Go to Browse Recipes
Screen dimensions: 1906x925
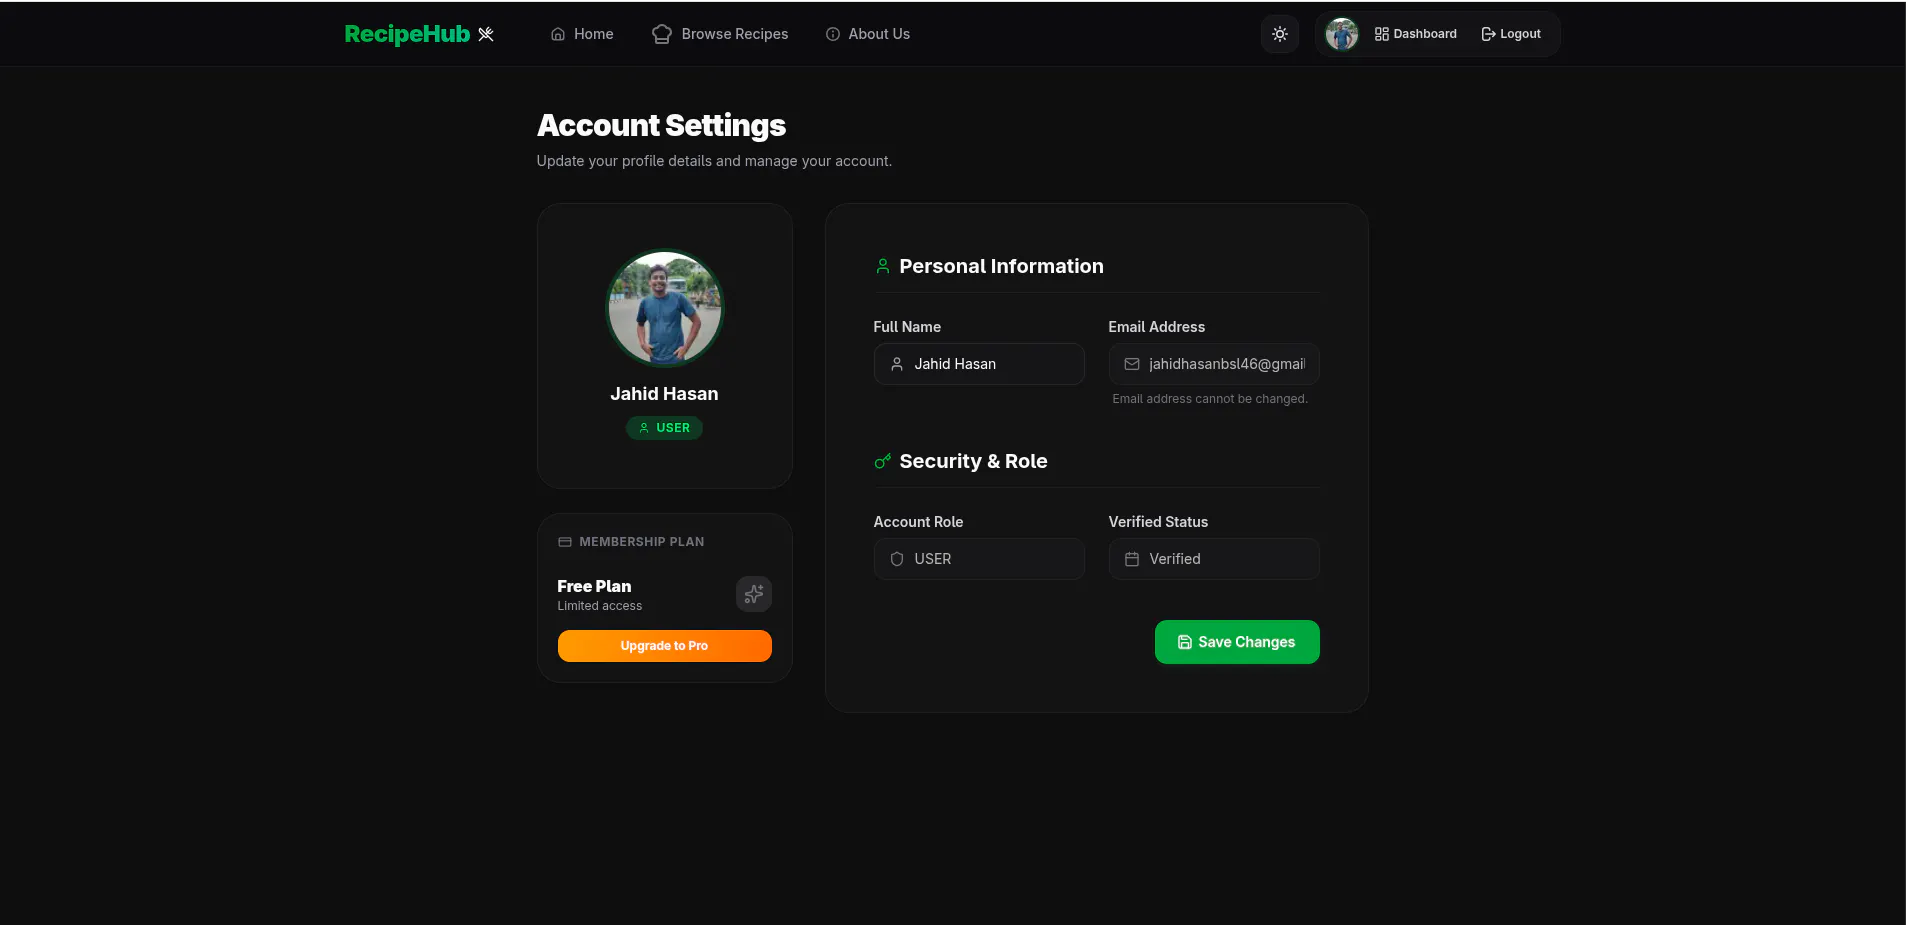(x=720, y=34)
